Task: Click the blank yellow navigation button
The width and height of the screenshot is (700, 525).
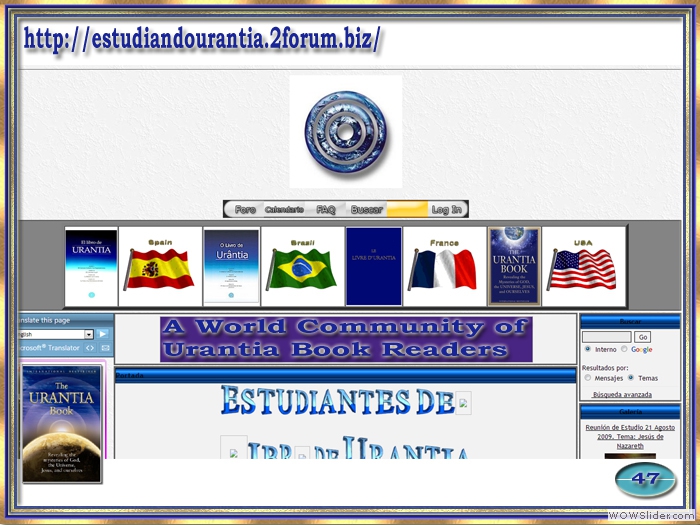Action: (x=407, y=209)
